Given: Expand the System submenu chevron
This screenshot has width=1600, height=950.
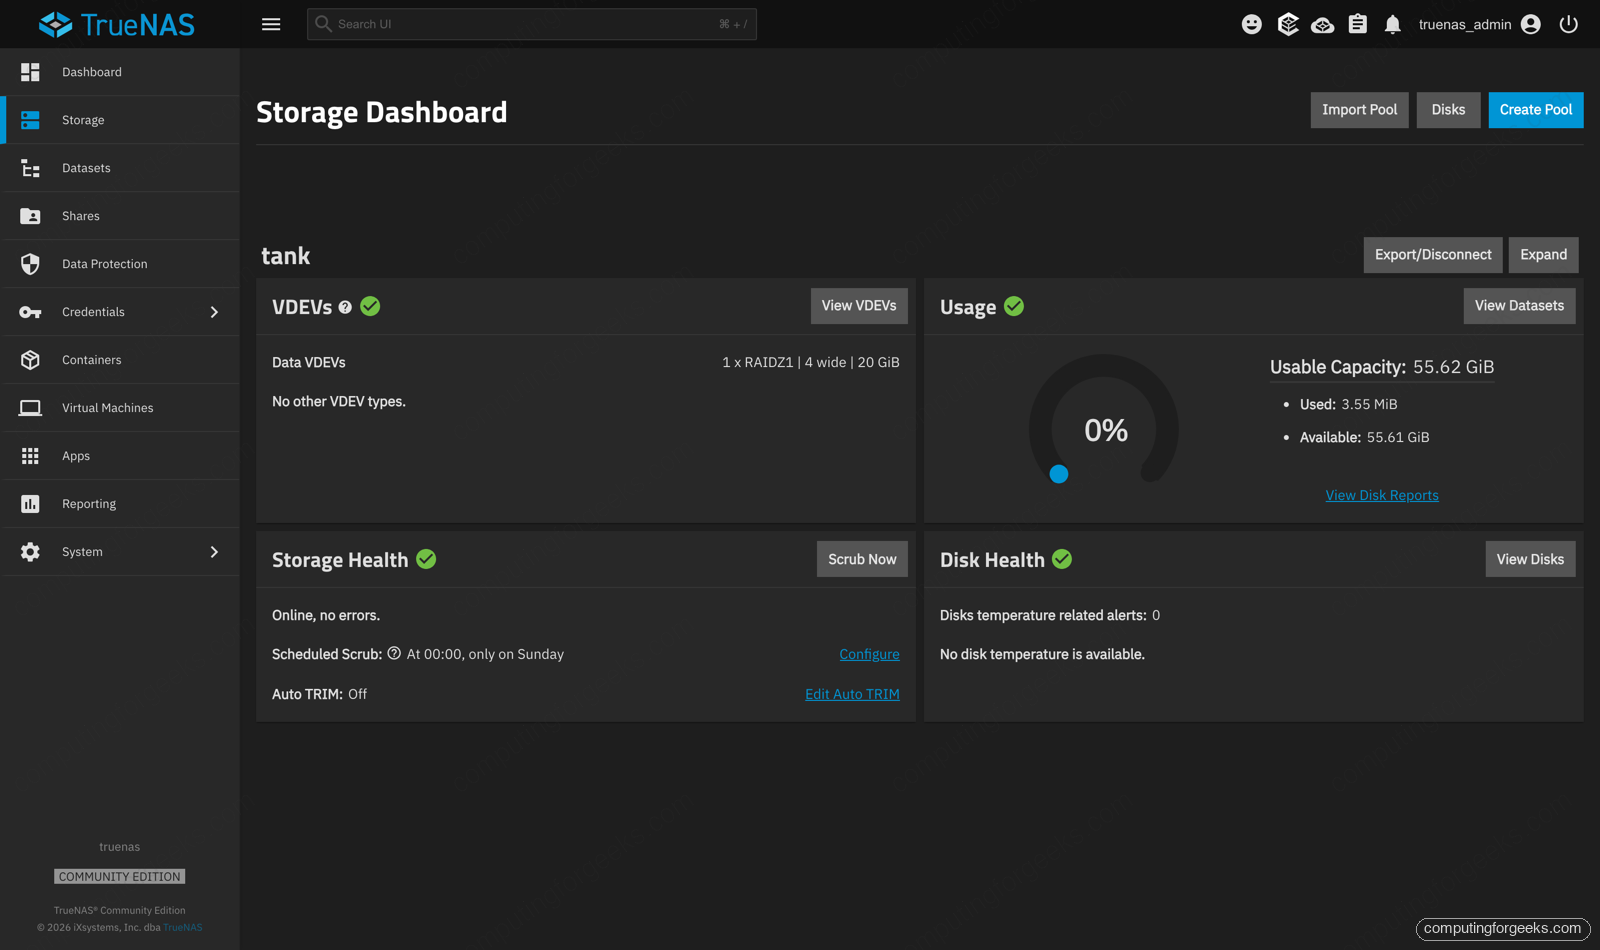Looking at the screenshot, I should click(x=214, y=552).
